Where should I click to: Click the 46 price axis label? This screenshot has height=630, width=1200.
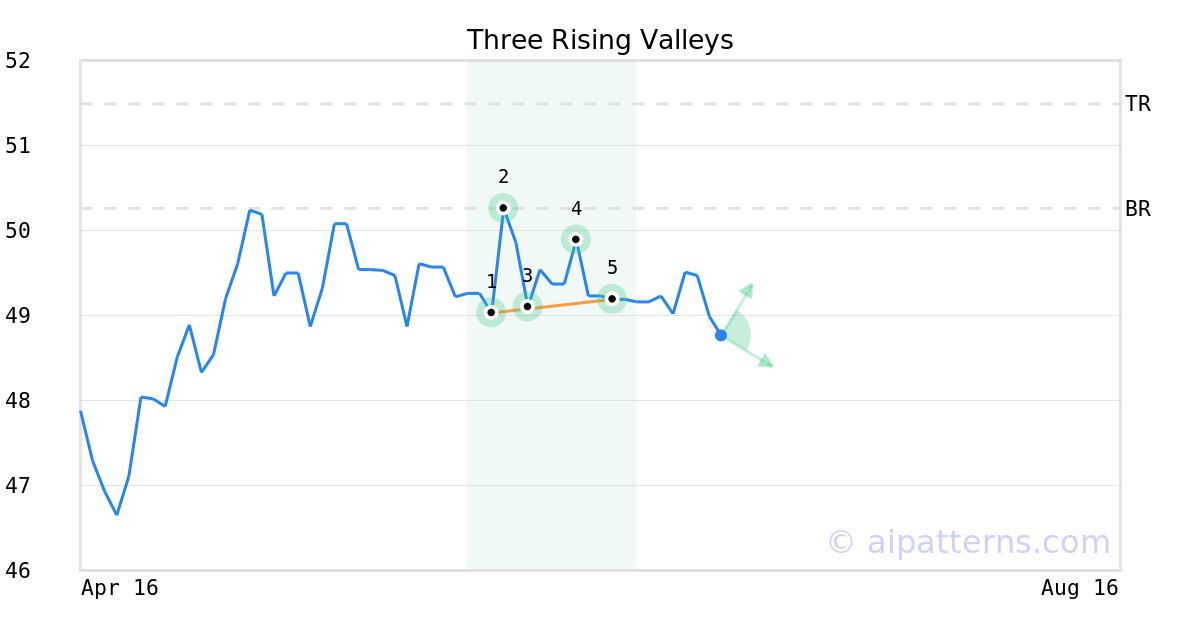tap(18, 571)
